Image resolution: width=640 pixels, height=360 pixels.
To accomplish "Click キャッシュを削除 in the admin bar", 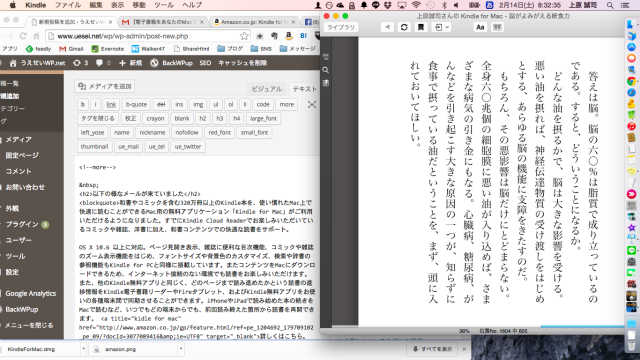I will [242, 63].
